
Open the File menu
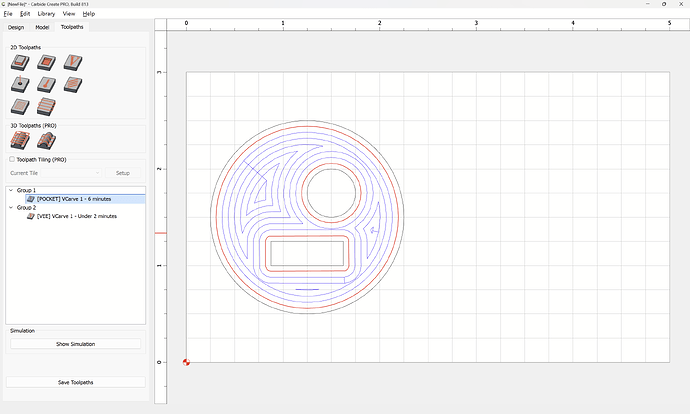click(8, 14)
